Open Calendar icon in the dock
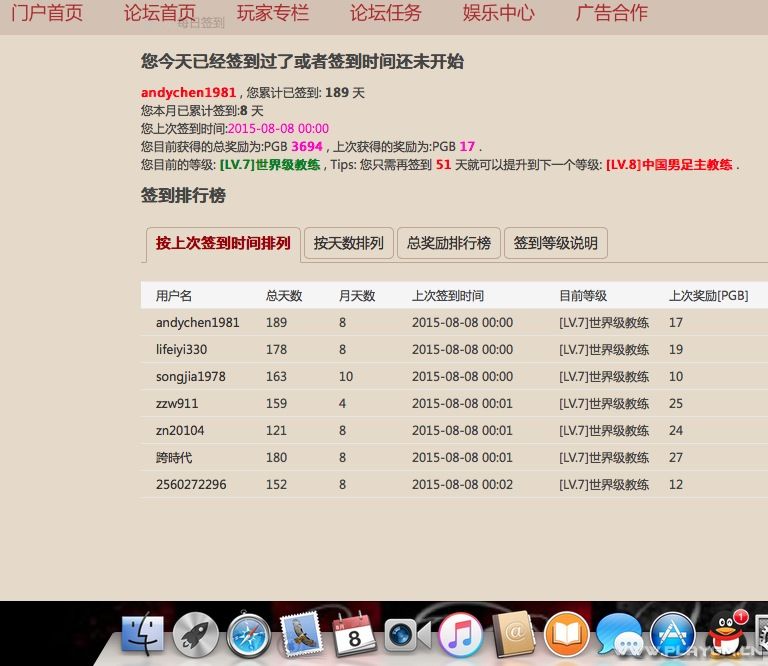 click(354, 635)
